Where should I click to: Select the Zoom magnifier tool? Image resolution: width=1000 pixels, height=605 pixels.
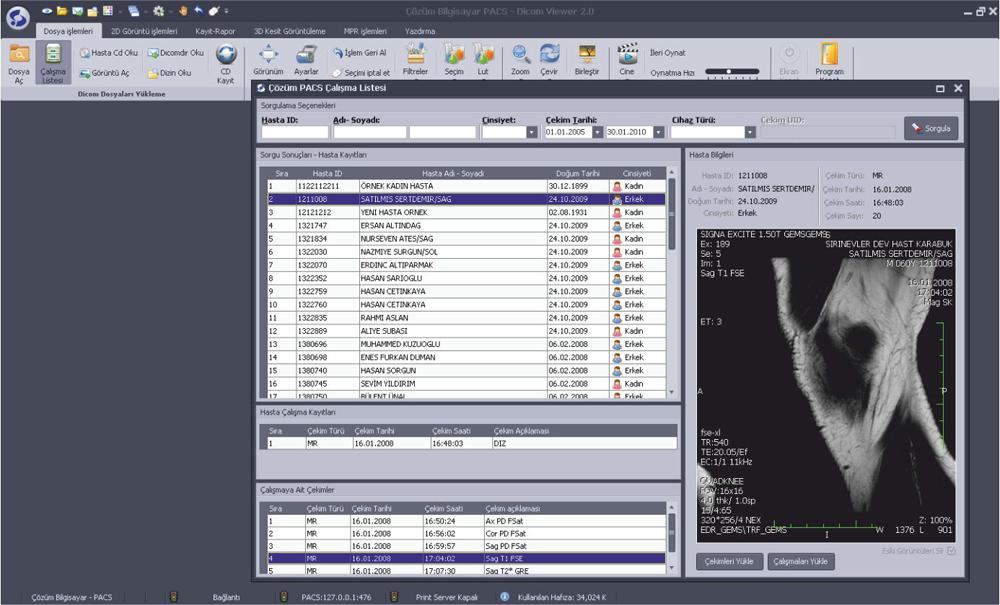point(520,61)
